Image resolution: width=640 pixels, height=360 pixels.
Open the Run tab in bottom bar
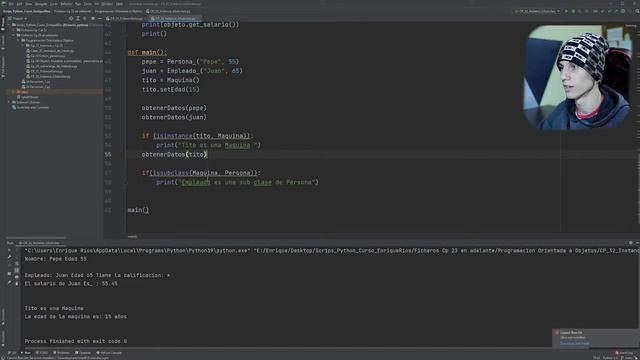(26, 353)
